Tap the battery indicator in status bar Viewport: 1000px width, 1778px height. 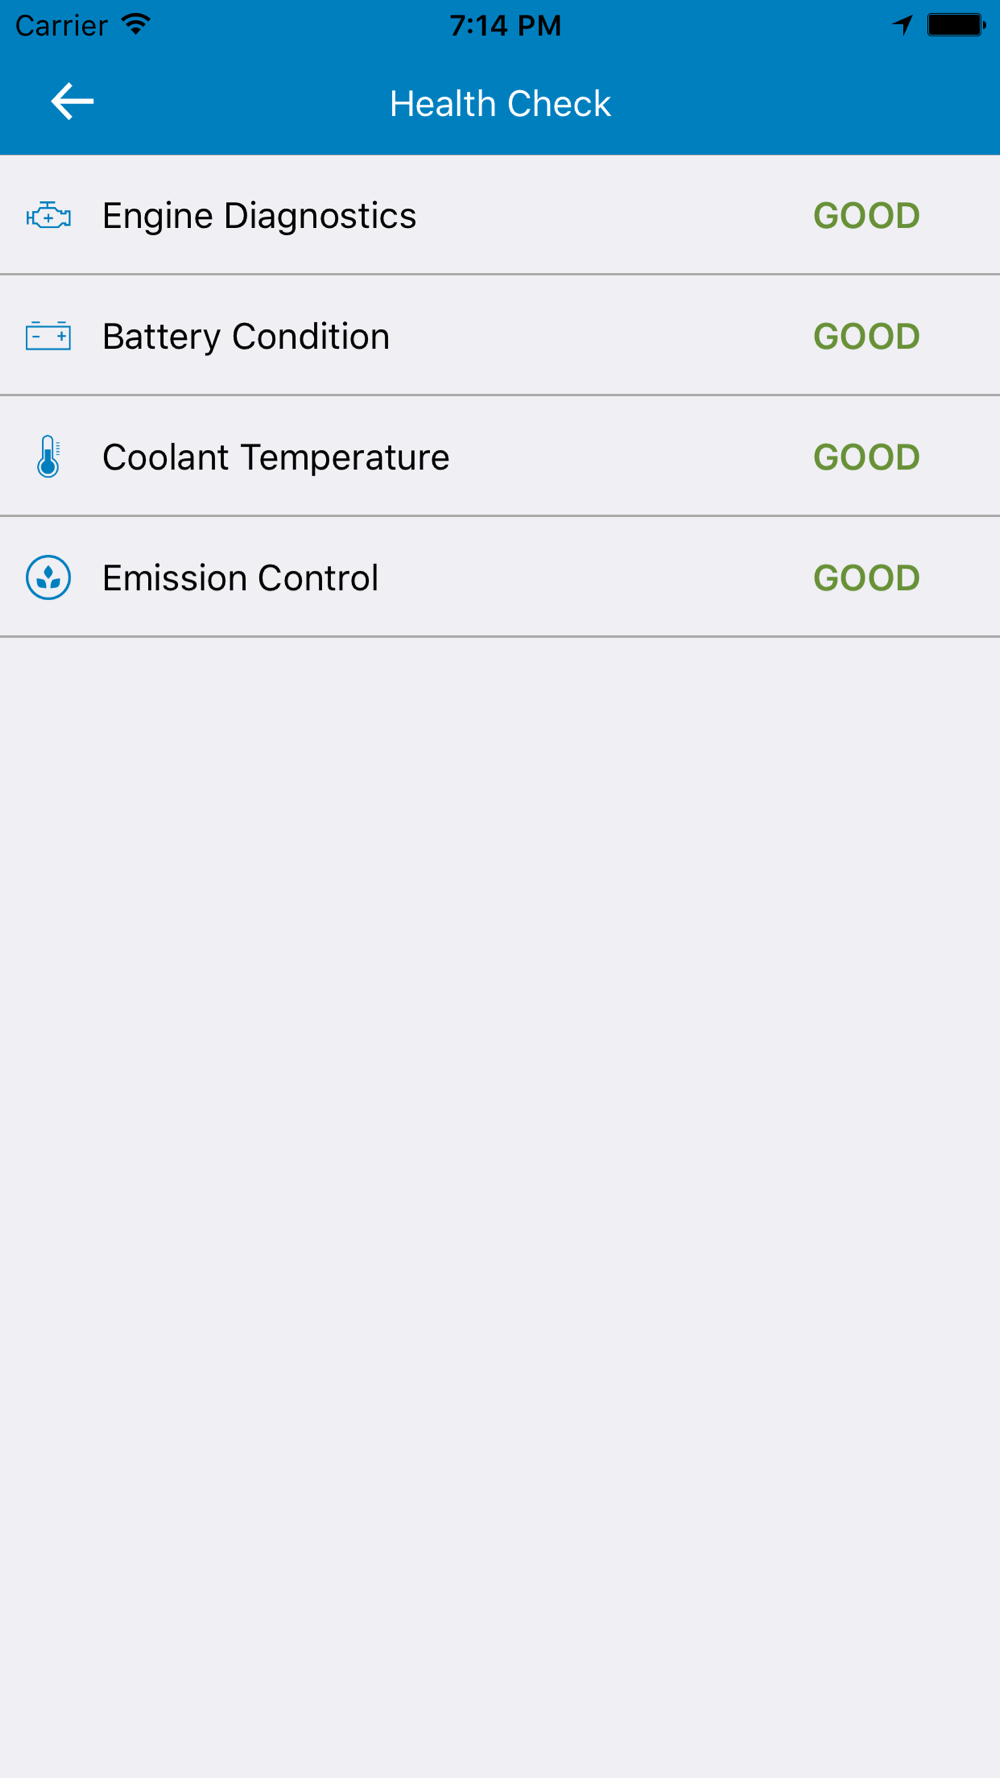[955, 25]
